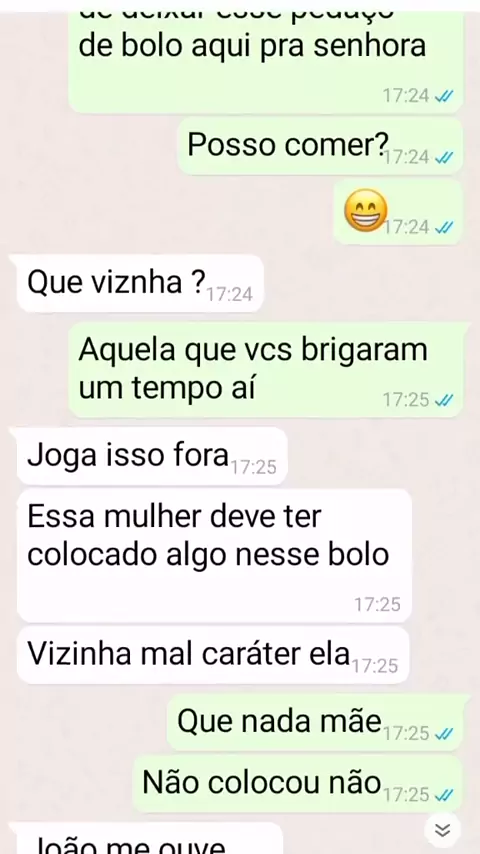Image resolution: width=480 pixels, height=854 pixels.
Task: Select the 'Joga isso fora' message
Action: (x=152, y=456)
